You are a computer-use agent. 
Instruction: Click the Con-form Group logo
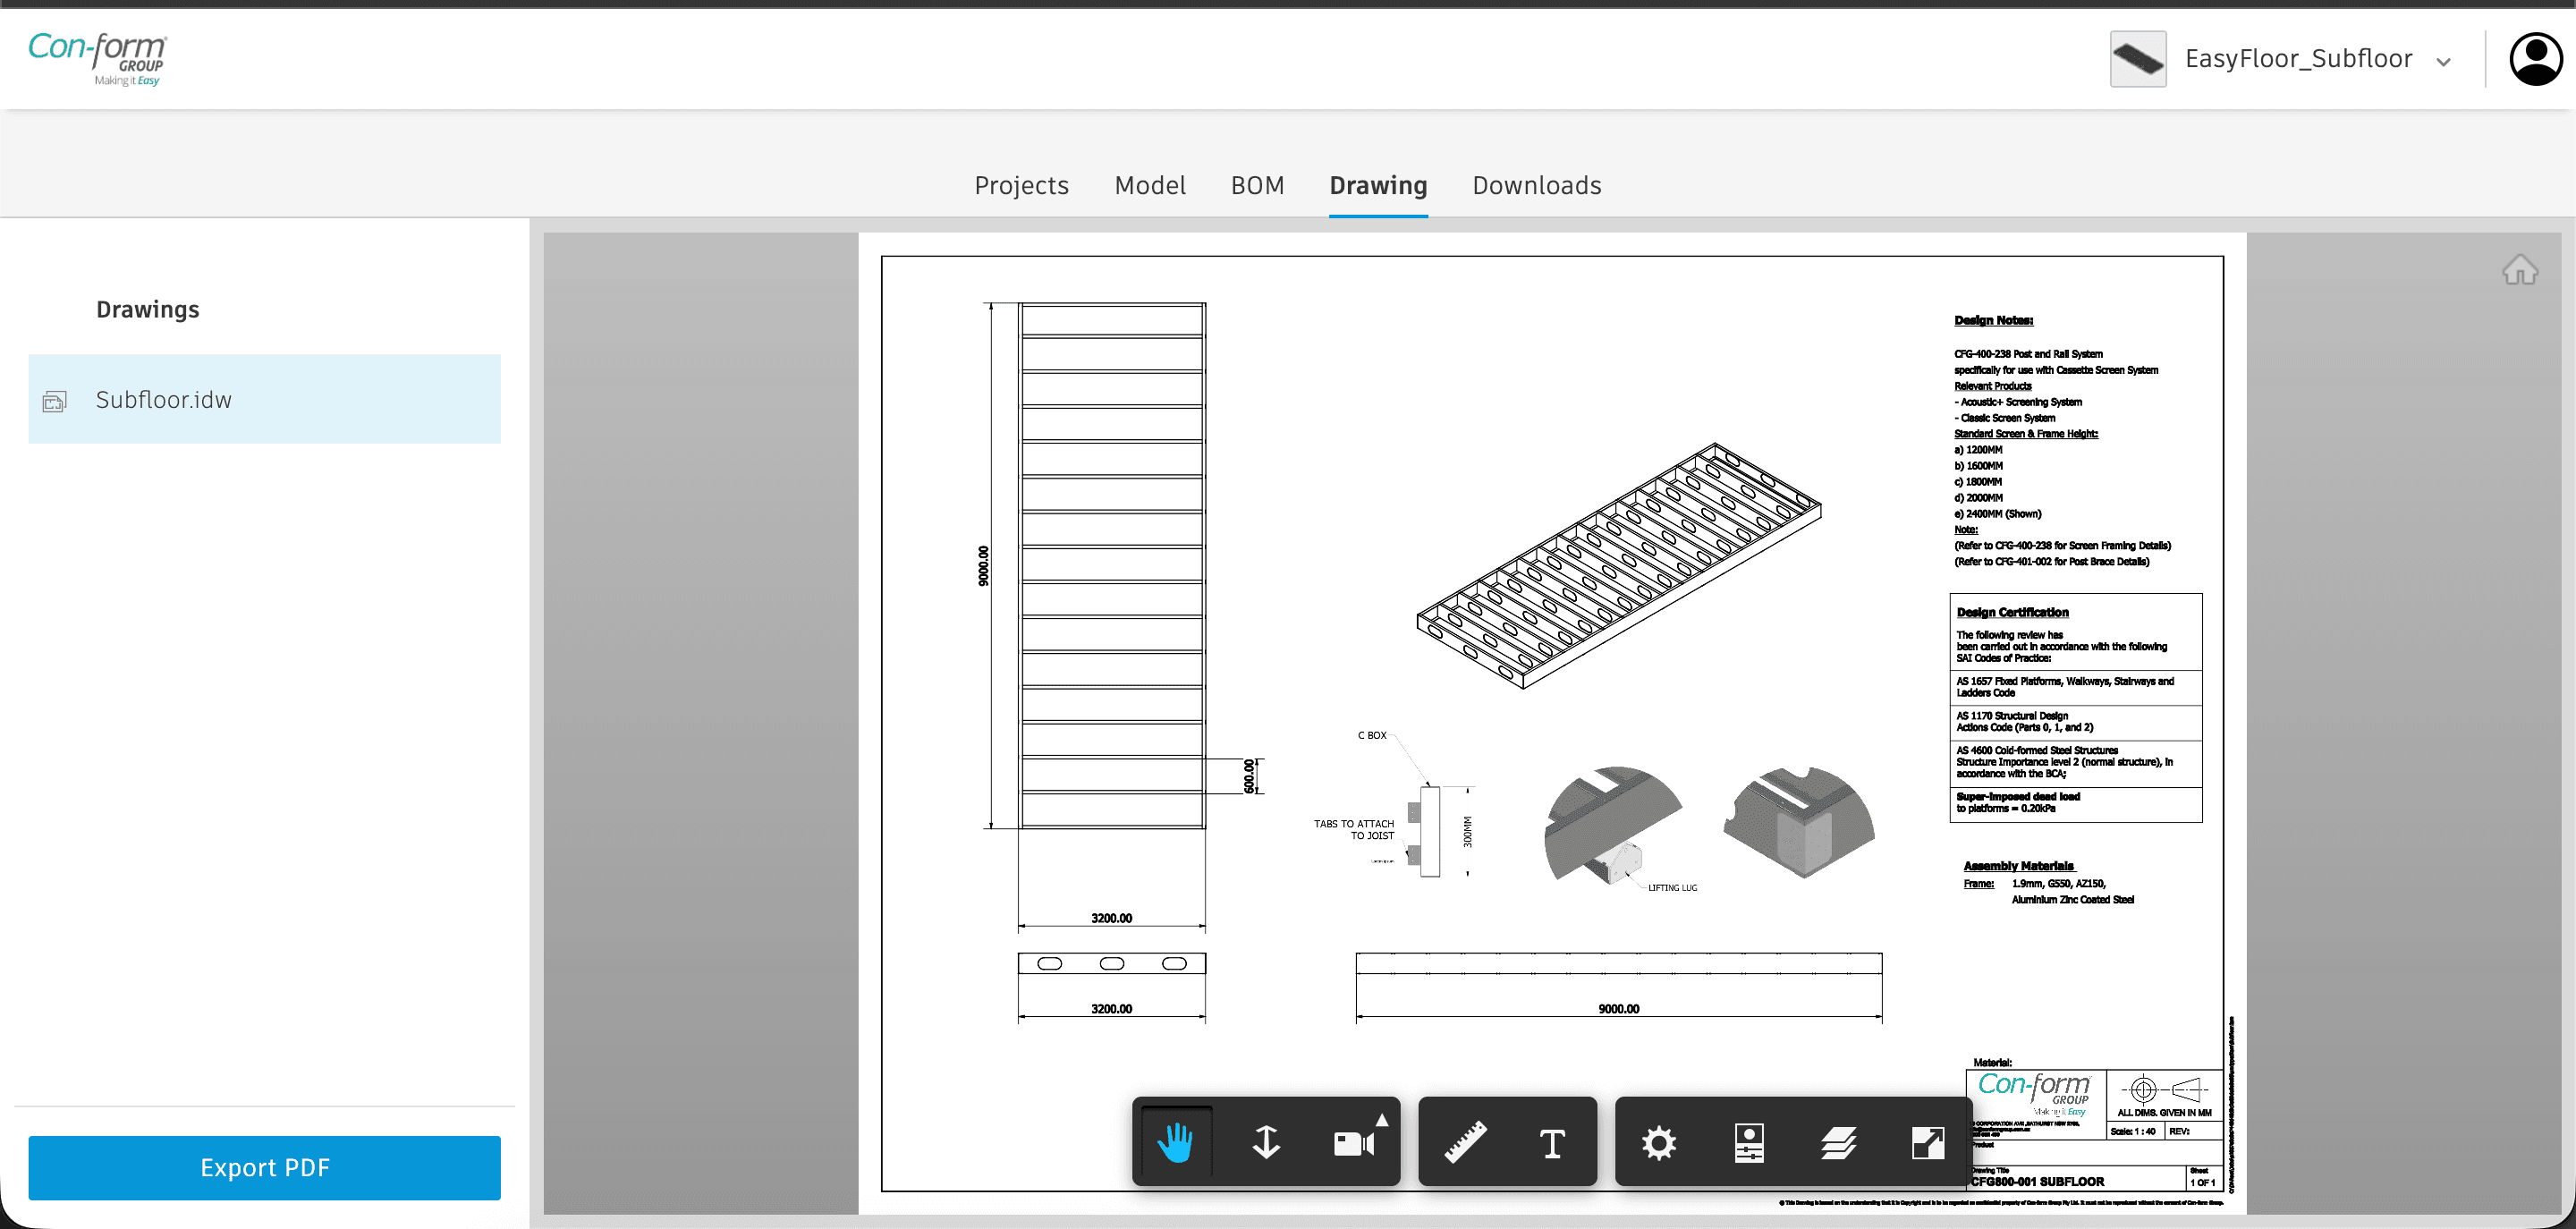[98, 59]
